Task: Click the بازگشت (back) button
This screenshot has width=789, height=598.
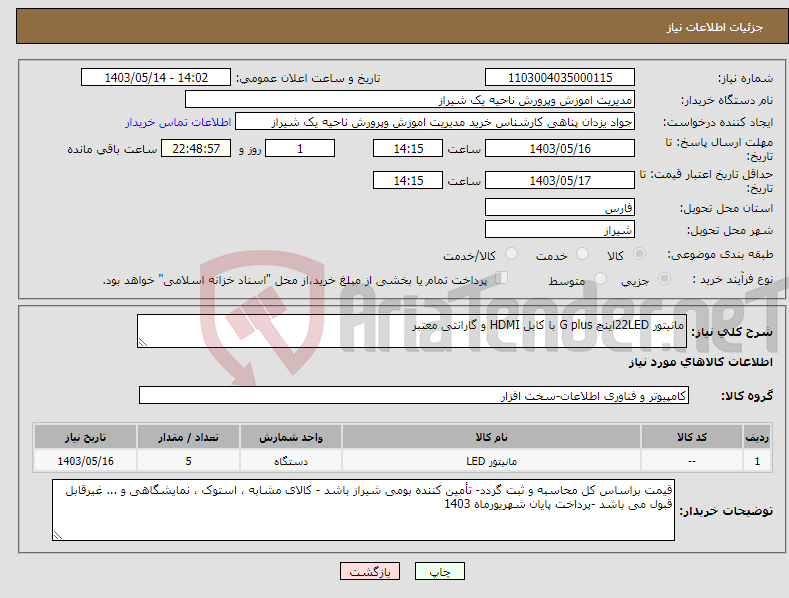Action: pos(370,571)
